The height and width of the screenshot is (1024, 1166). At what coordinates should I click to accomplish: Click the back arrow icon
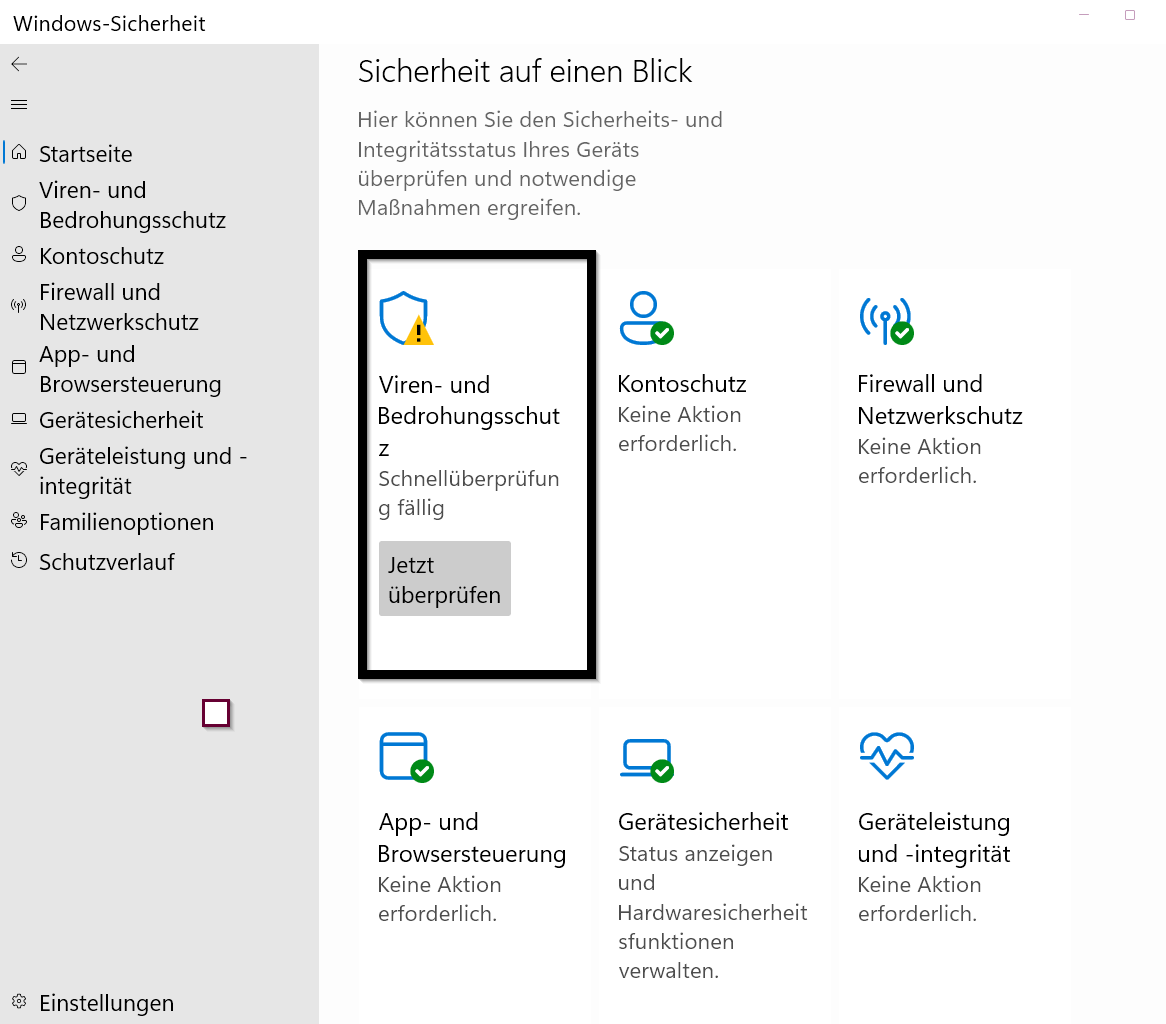(x=19, y=64)
